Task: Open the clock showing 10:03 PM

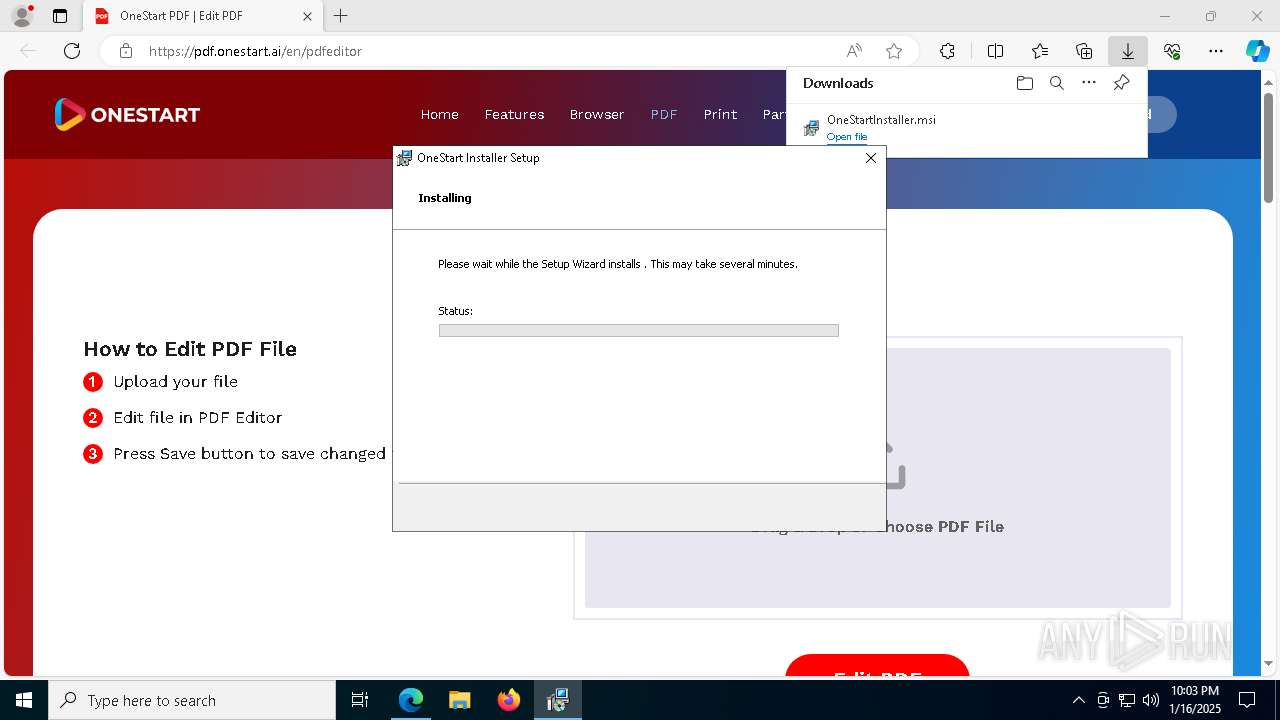Action: tap(1194, 700)
